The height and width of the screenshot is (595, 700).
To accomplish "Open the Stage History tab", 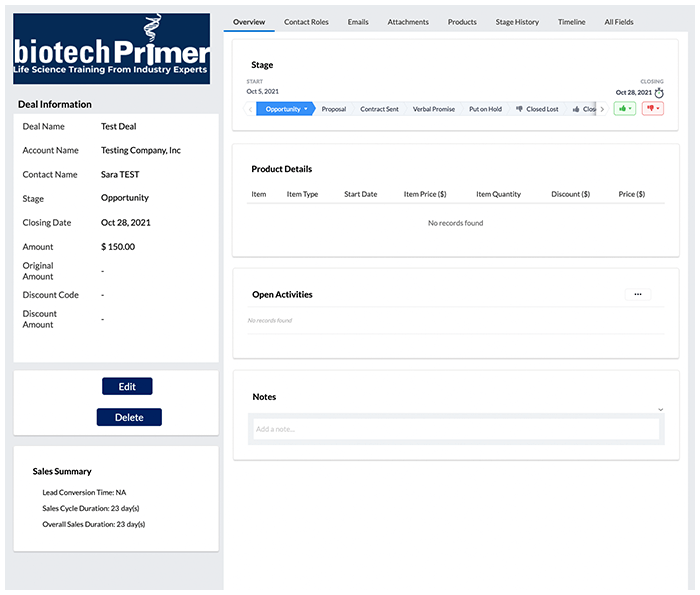I will point(517,22).
